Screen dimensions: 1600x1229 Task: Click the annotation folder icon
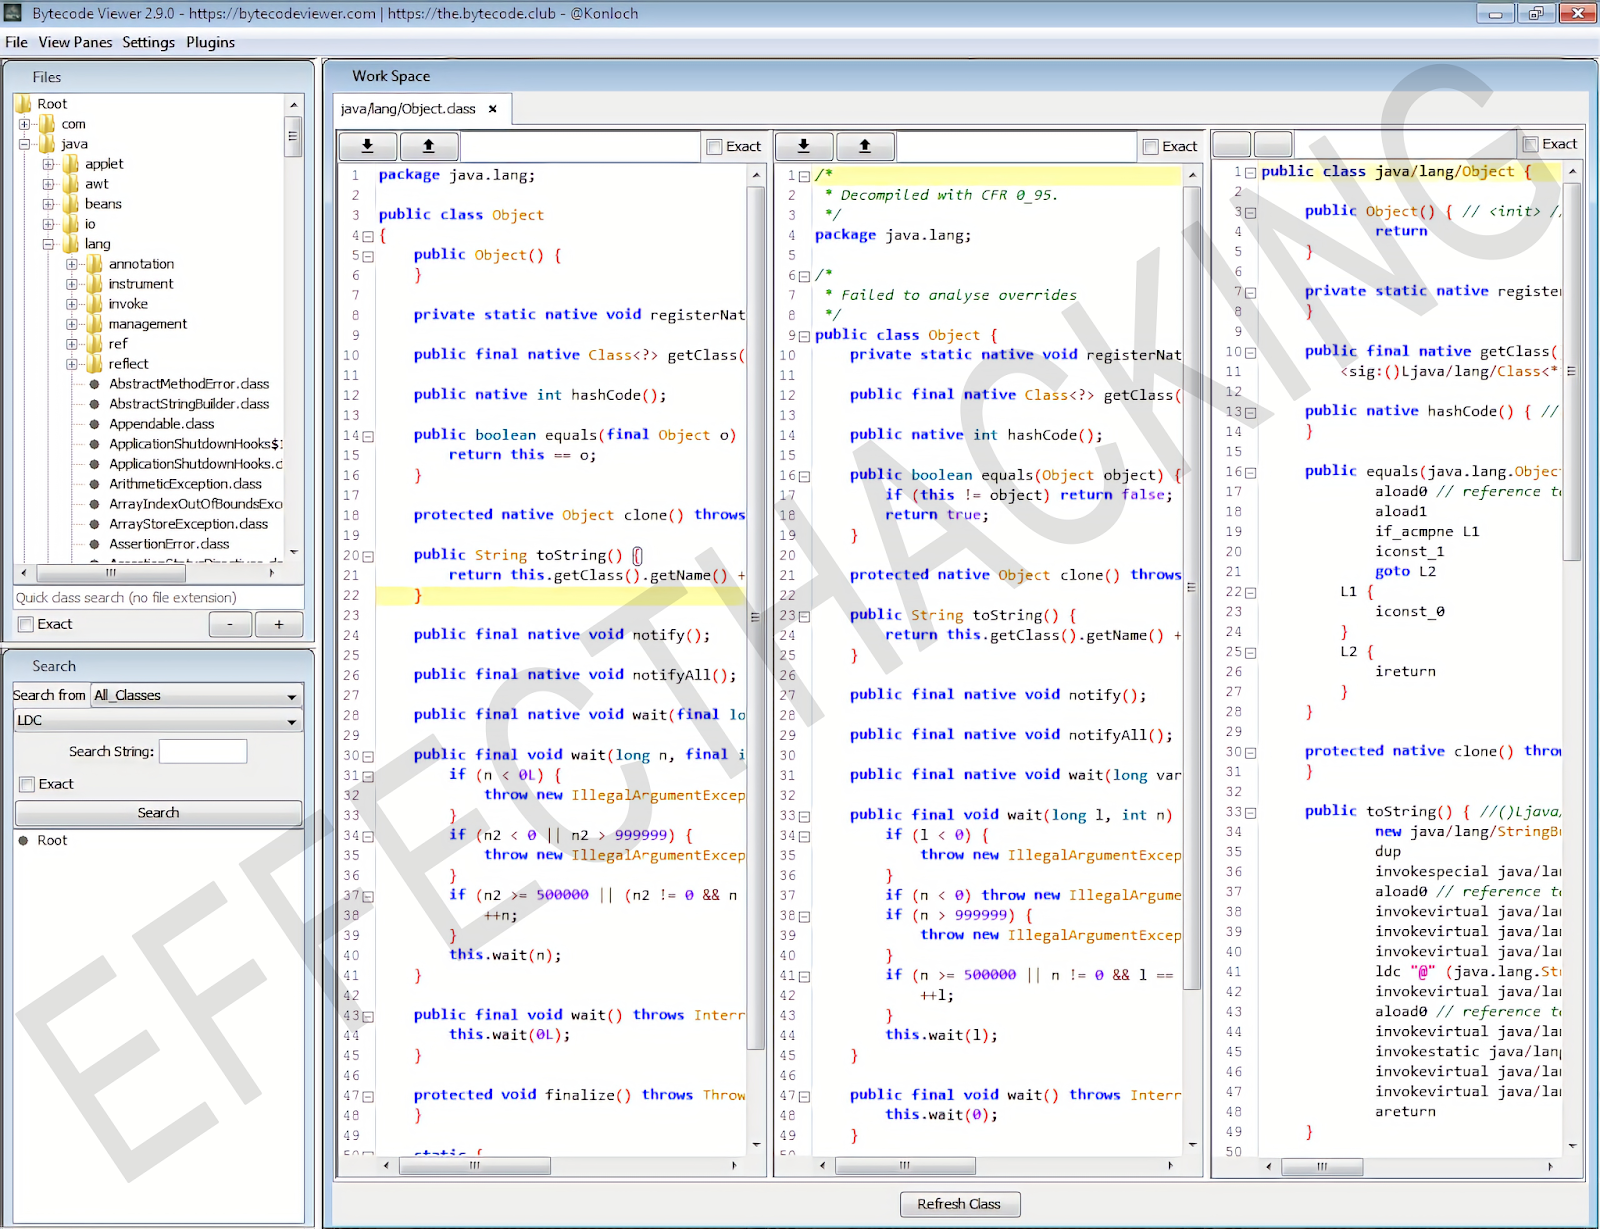[x=95, y=264]
